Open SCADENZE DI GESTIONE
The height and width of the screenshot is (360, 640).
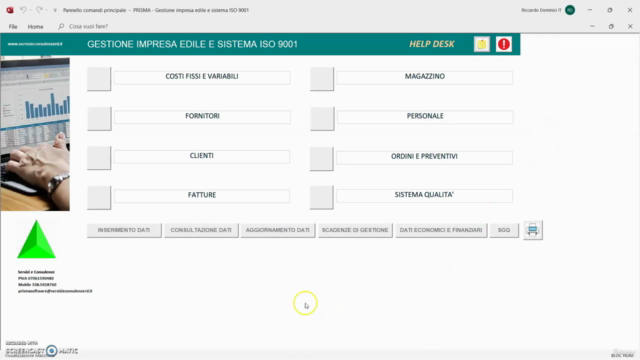[x=355, y=230]
